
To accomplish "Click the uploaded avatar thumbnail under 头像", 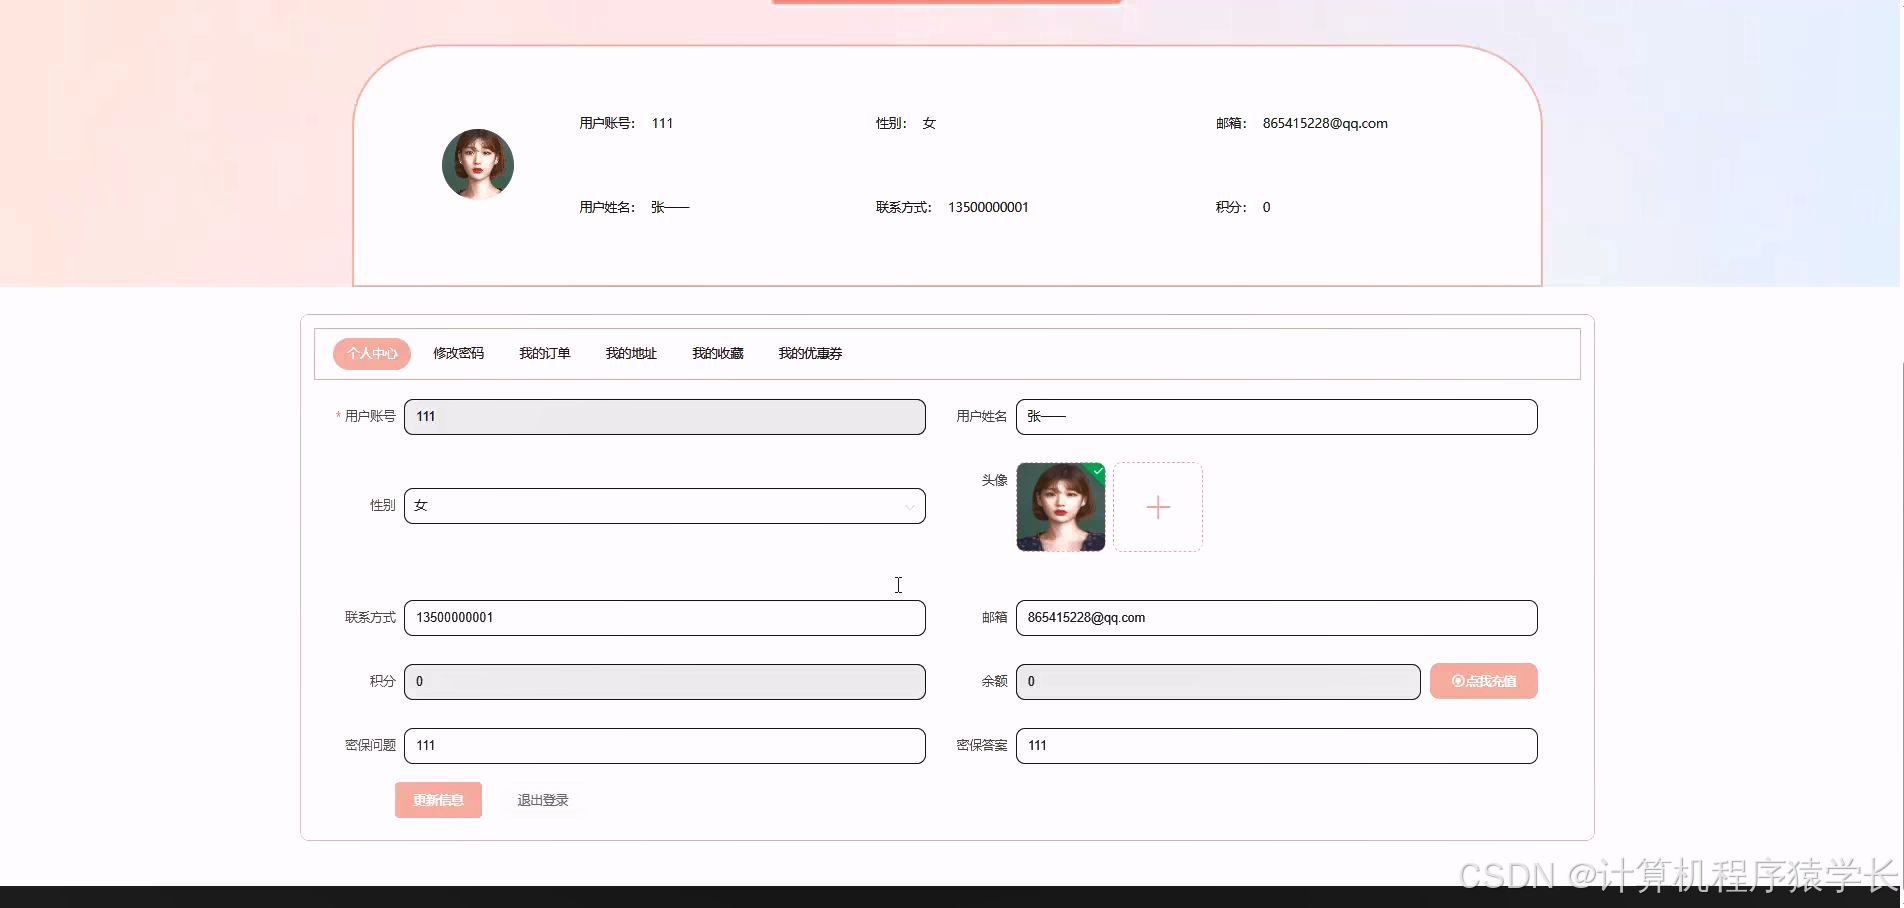I will 1060,507.
